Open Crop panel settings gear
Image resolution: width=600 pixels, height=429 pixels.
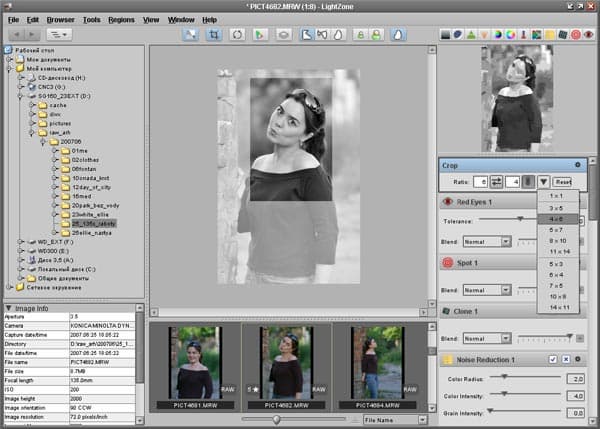click(x=577, y=164)
